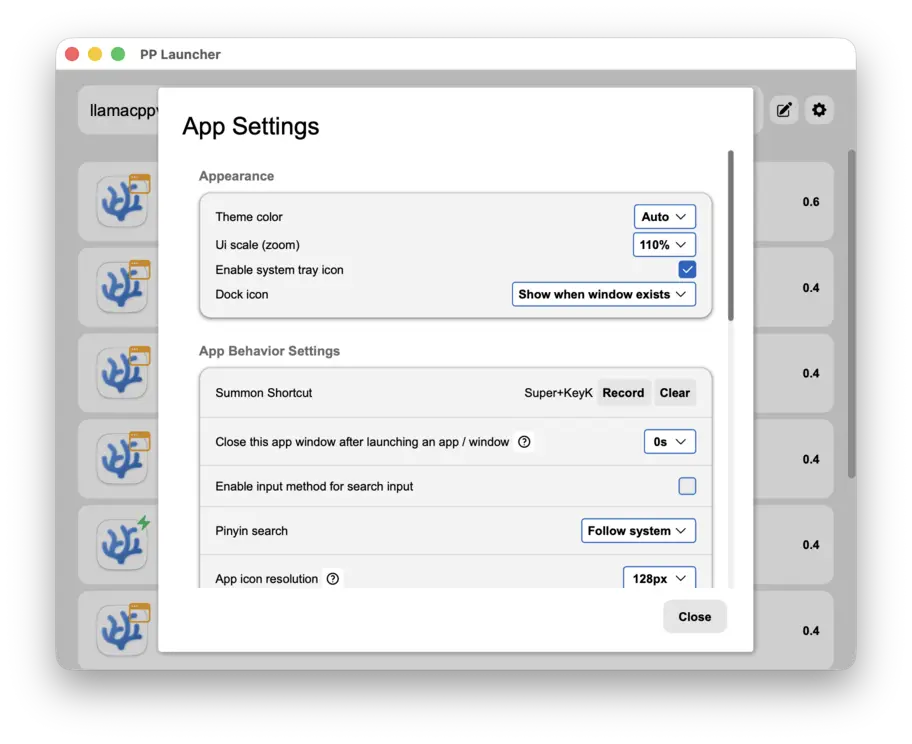The image size is (912, 744).
Task: Open the Ui scale 110% dropdown
Action: click(664, 245)
